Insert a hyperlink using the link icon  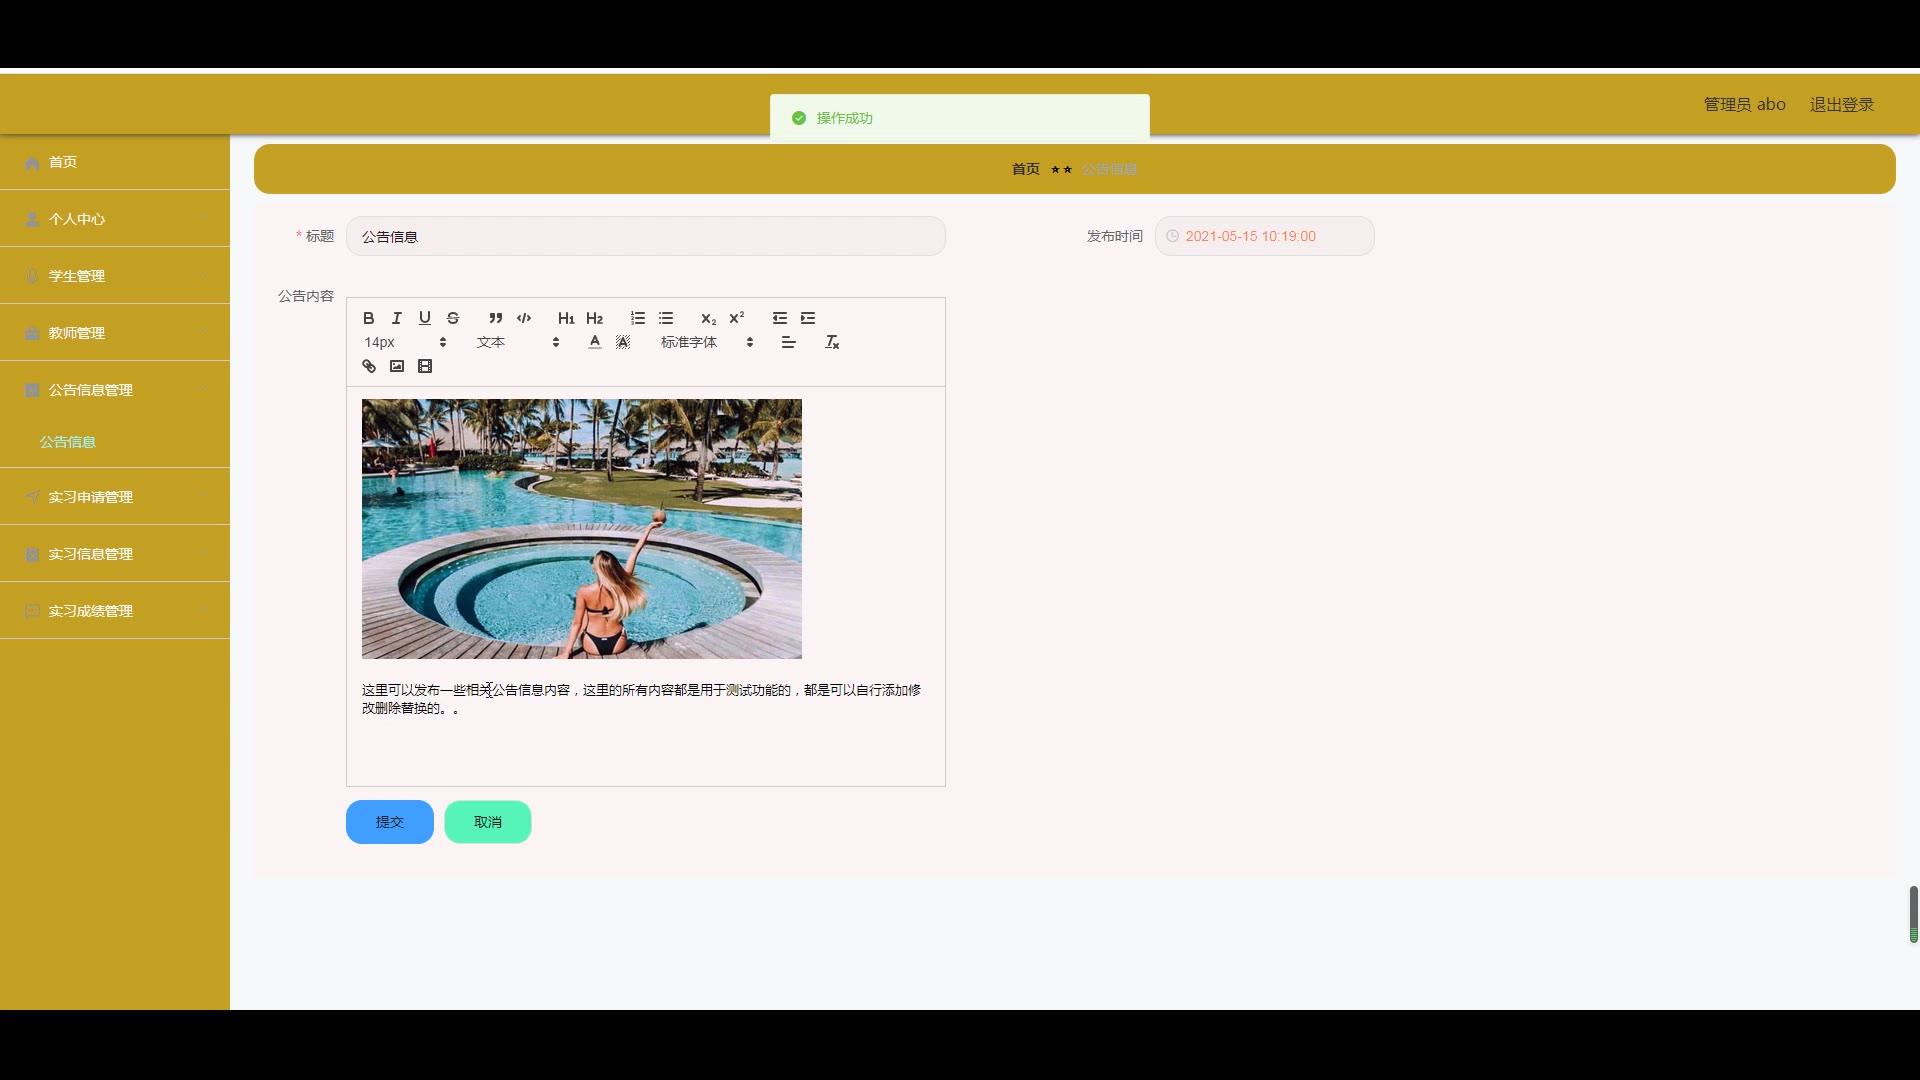pyautogui.click(x=369, y=366)
